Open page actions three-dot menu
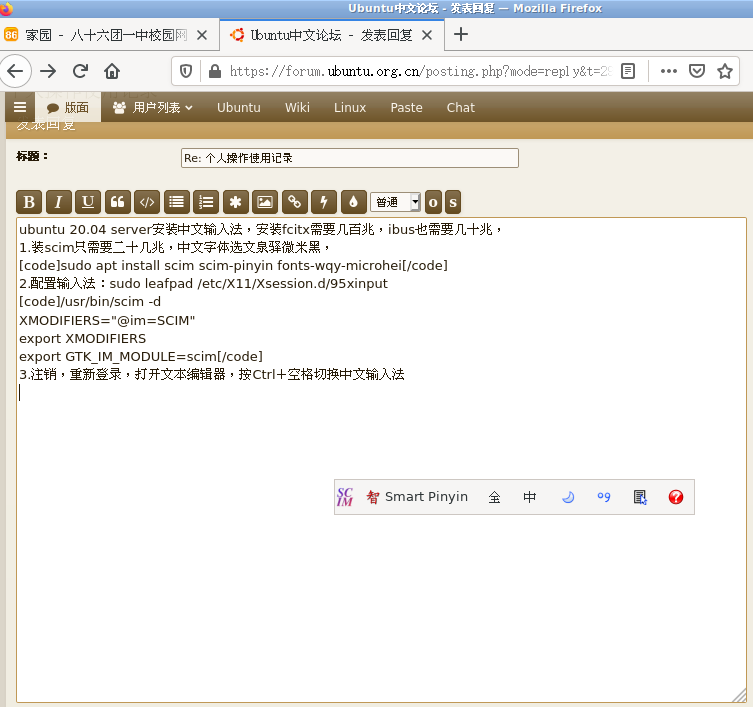Image resolution: width=753 pixels, height=707 pixels. click(668, 72)
